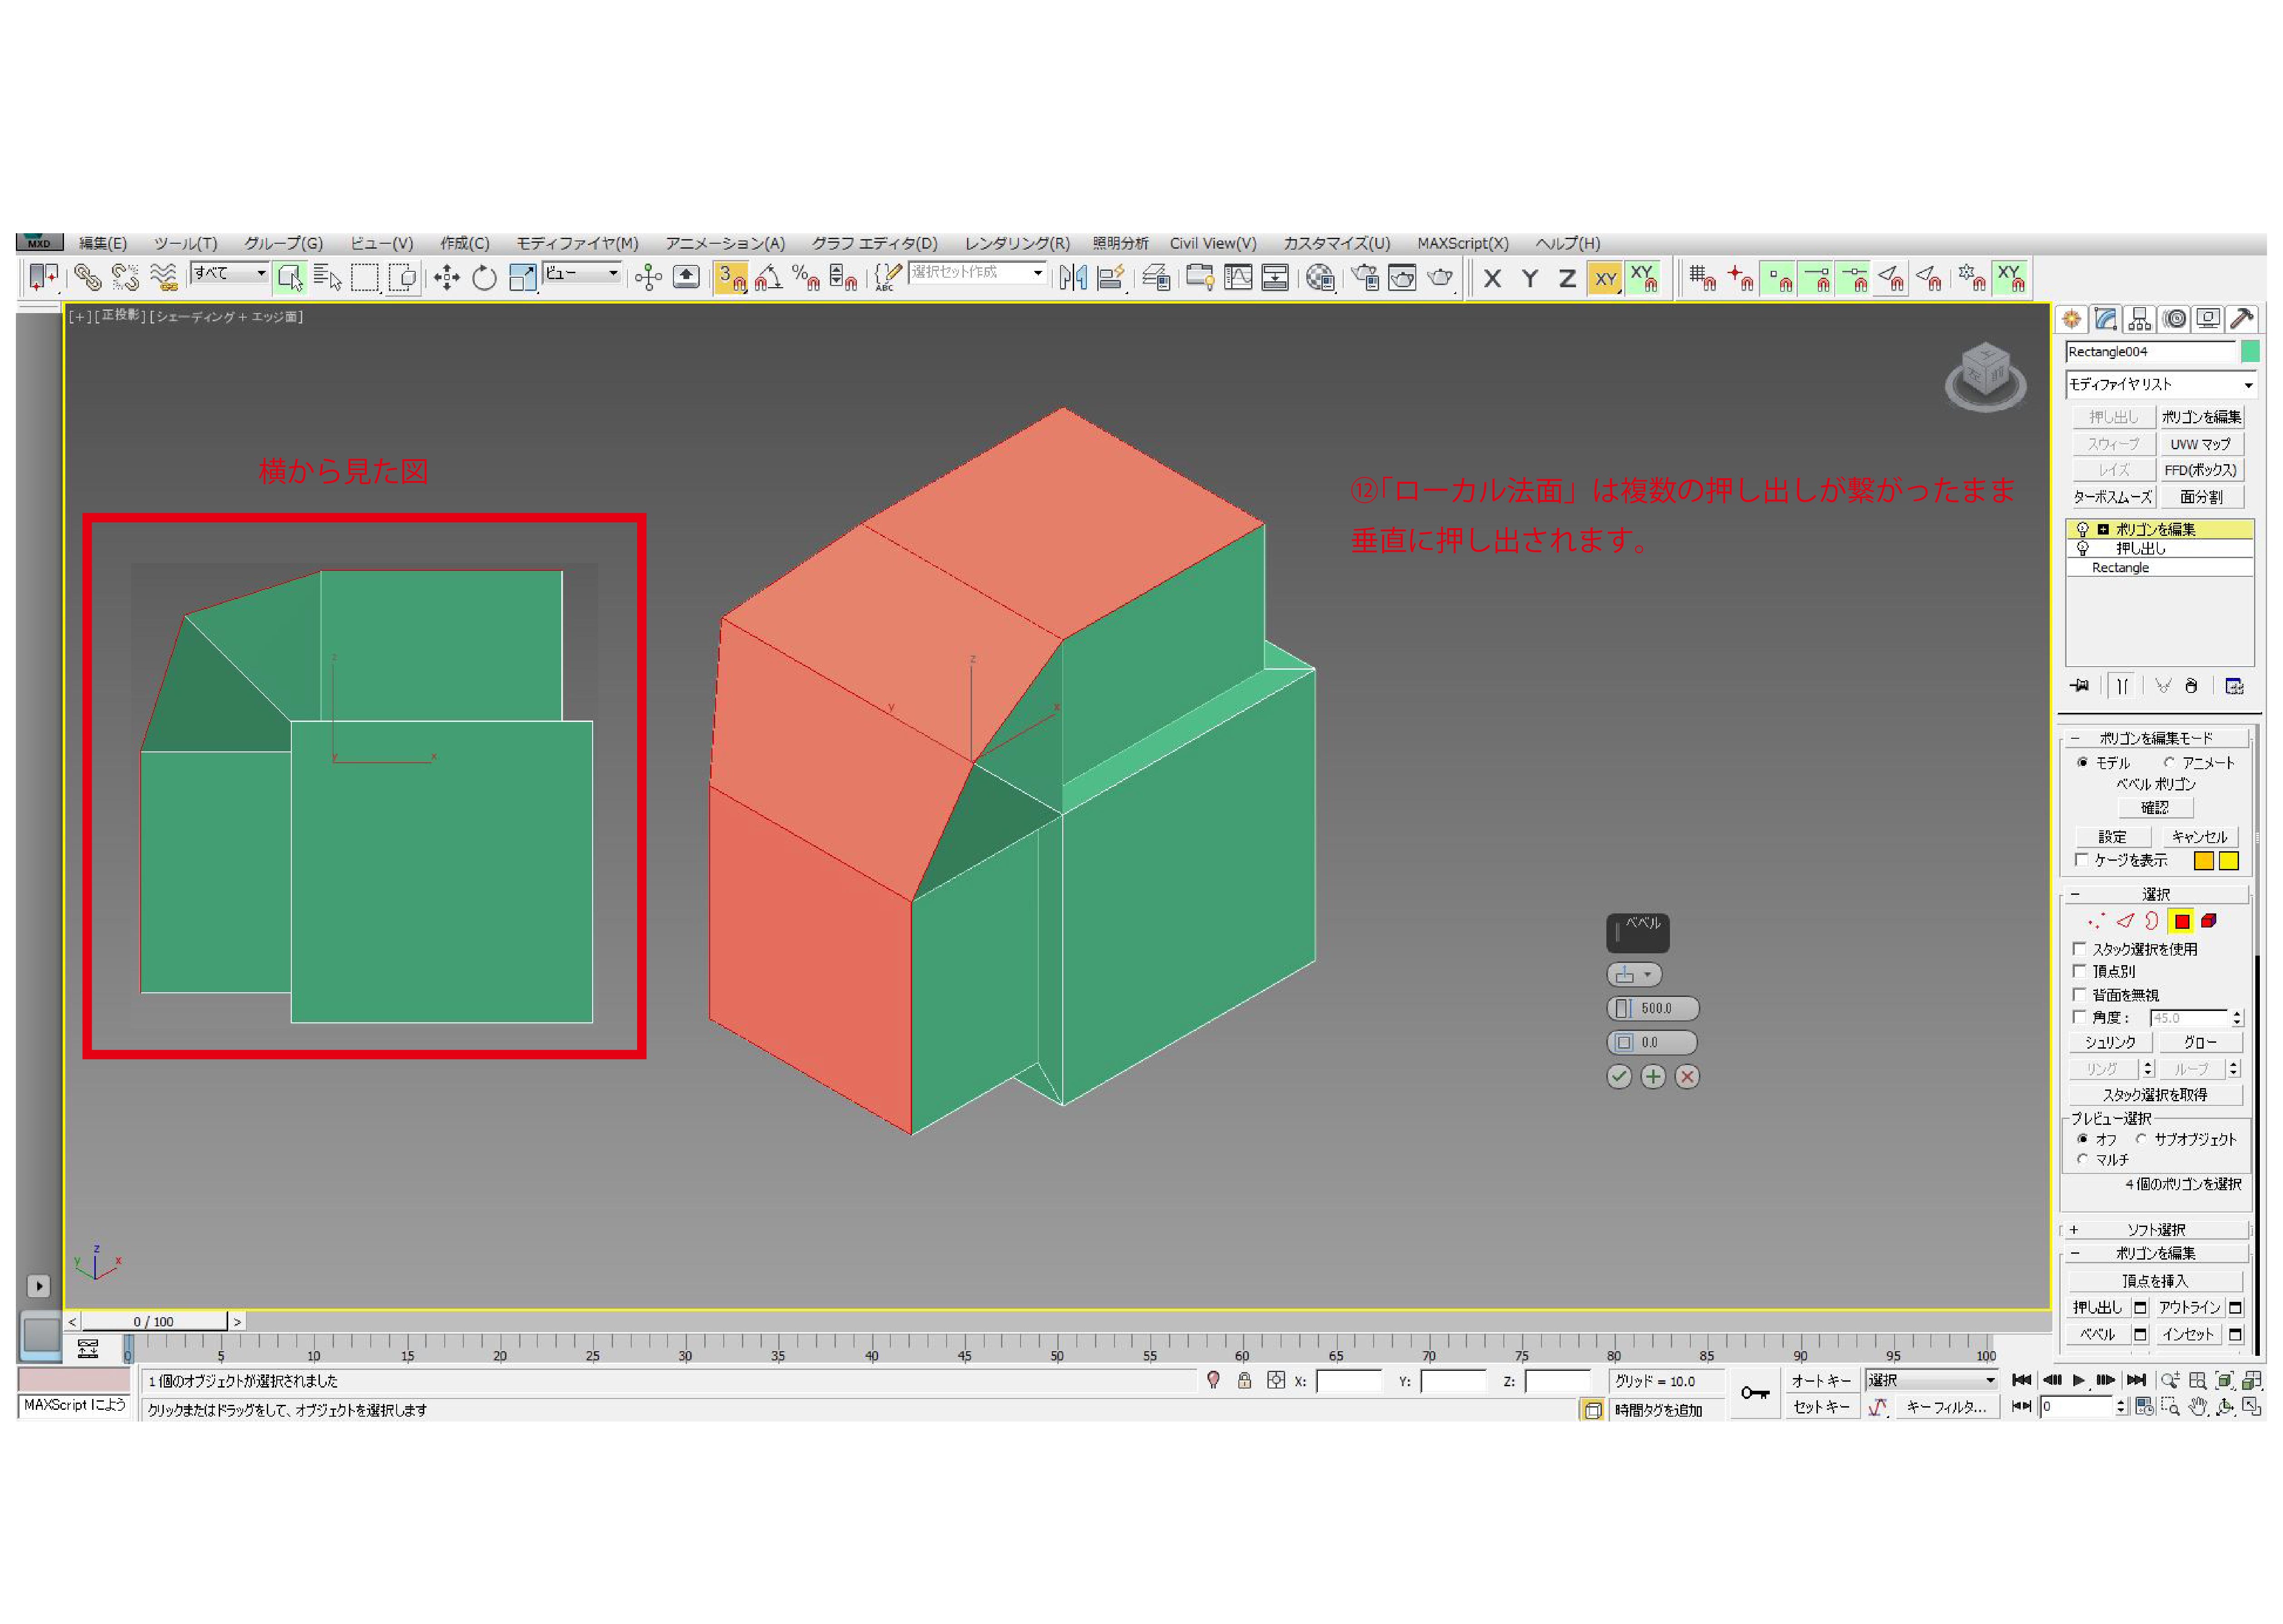Open the 選択セット作成 dropdown
This screenshot has height=1624, width=2283.
[1038, 273]
